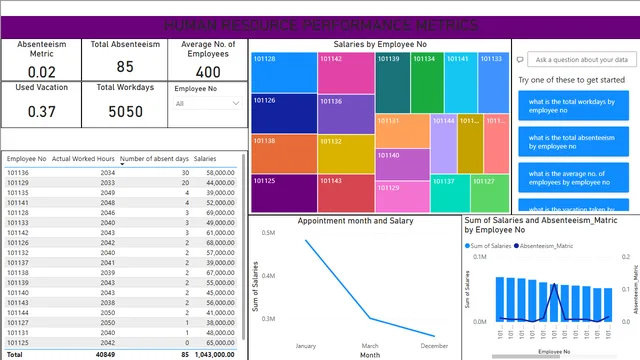Select the dark blue treemap tile 101126
The width and height of the screenshot is (640, 360).
284,113
